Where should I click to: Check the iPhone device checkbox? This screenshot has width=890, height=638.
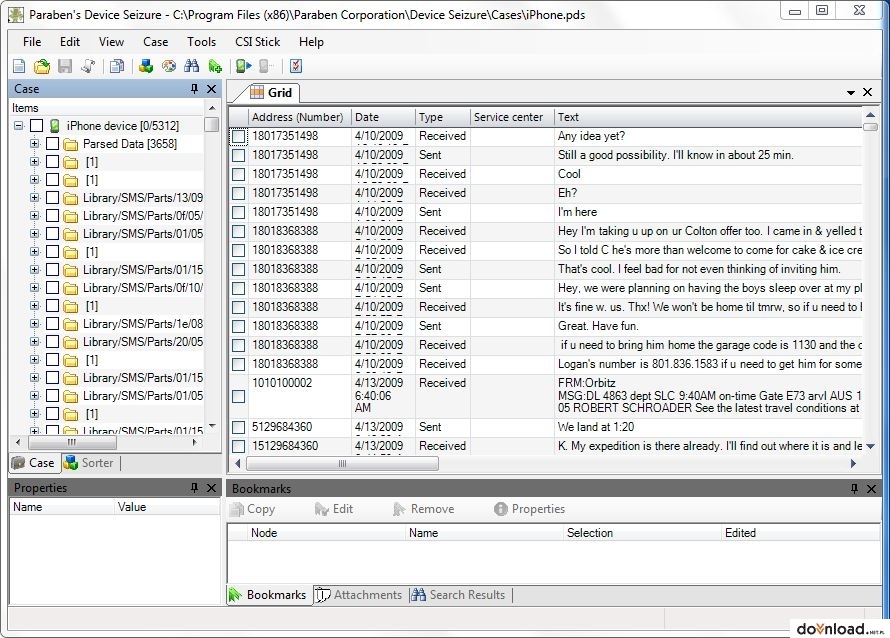36,125
